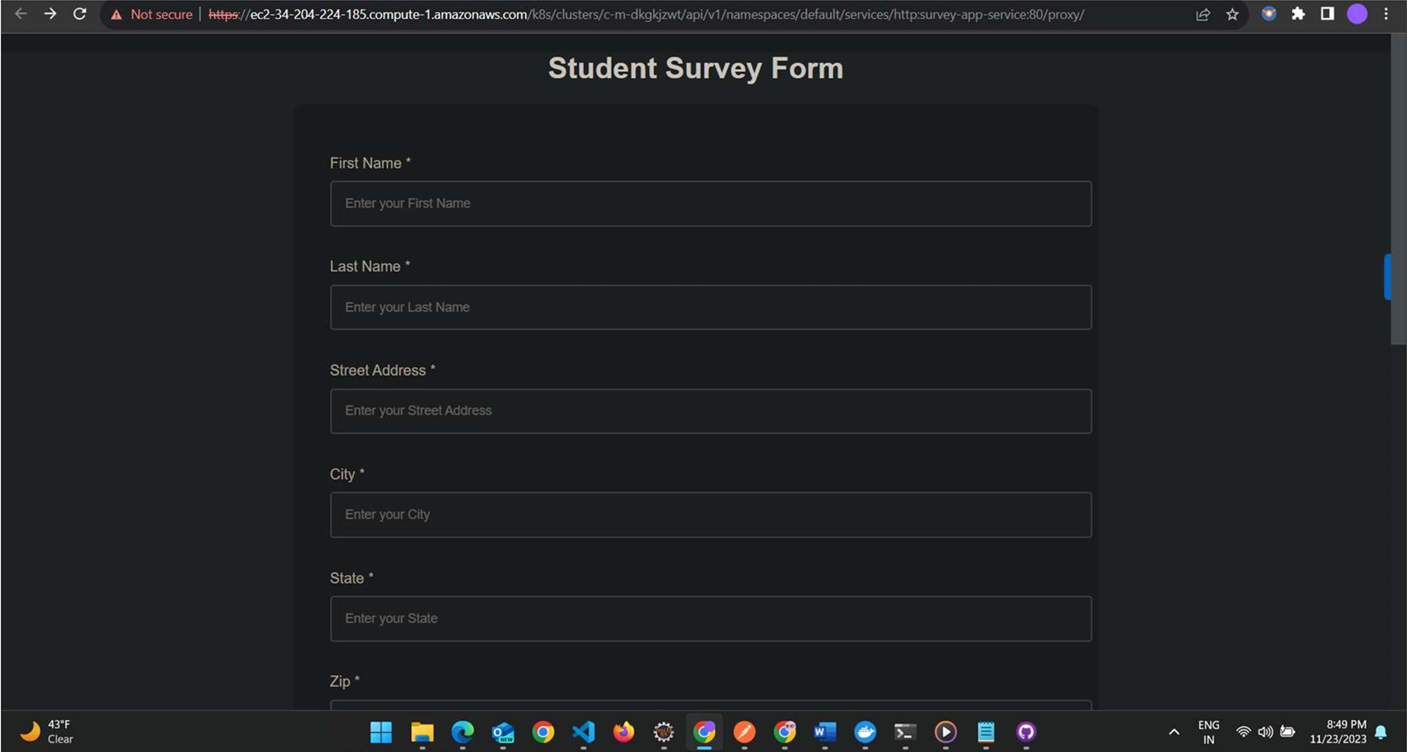Image resolution: width=1407 pixels, height=752 pixels.
Task: Click the First Name input field
Action: (710, 204)
